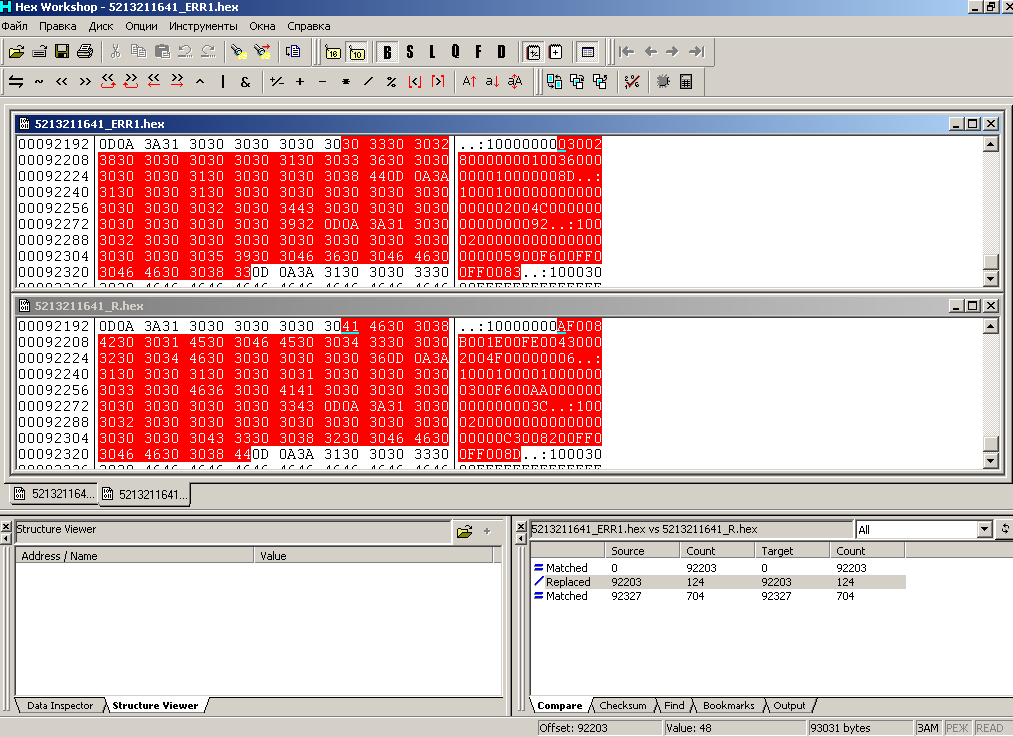Cut selection with the scissors icon
This screenshot has width=1013, height=737.
click(x=116, y=52)
